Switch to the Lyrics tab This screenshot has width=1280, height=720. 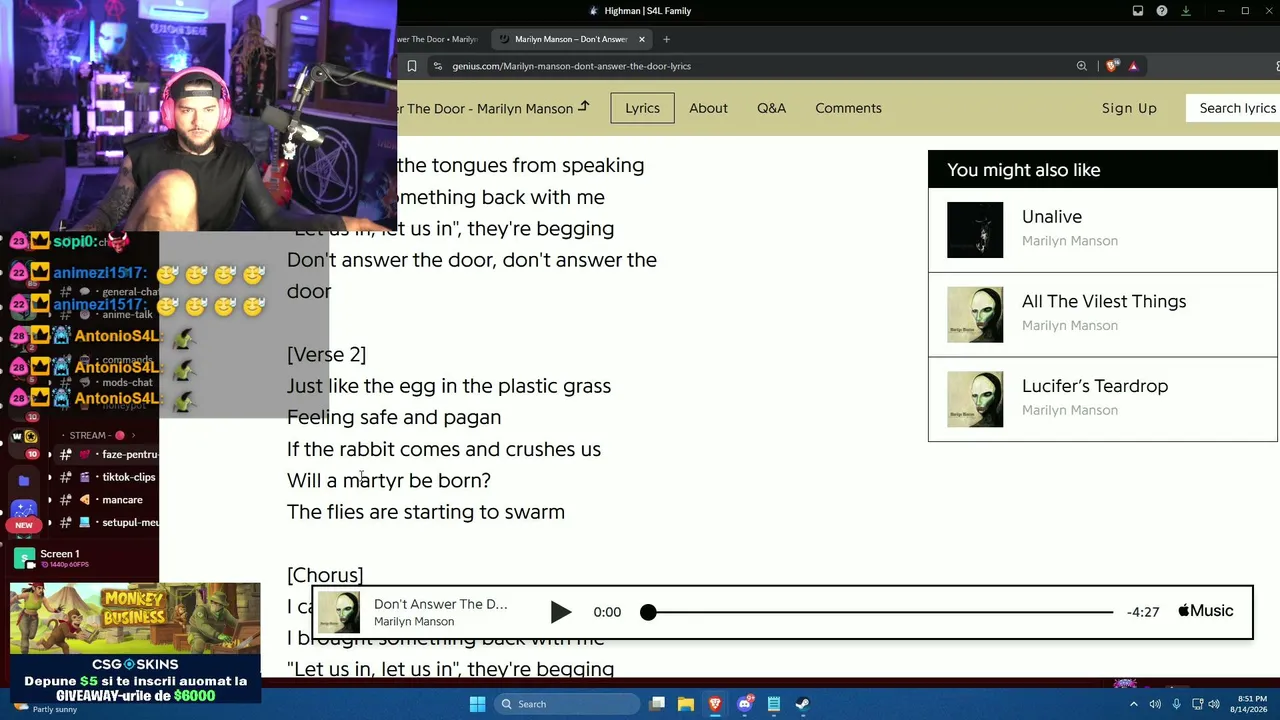pyautogui.click(x=642, y=108)
